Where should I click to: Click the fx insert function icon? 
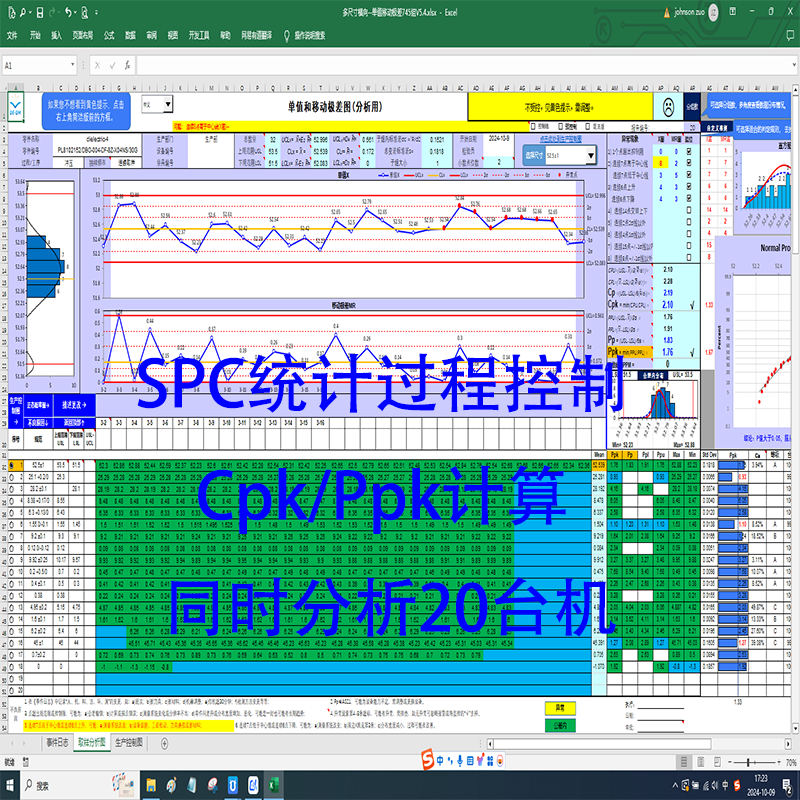(x=127, y=65)
